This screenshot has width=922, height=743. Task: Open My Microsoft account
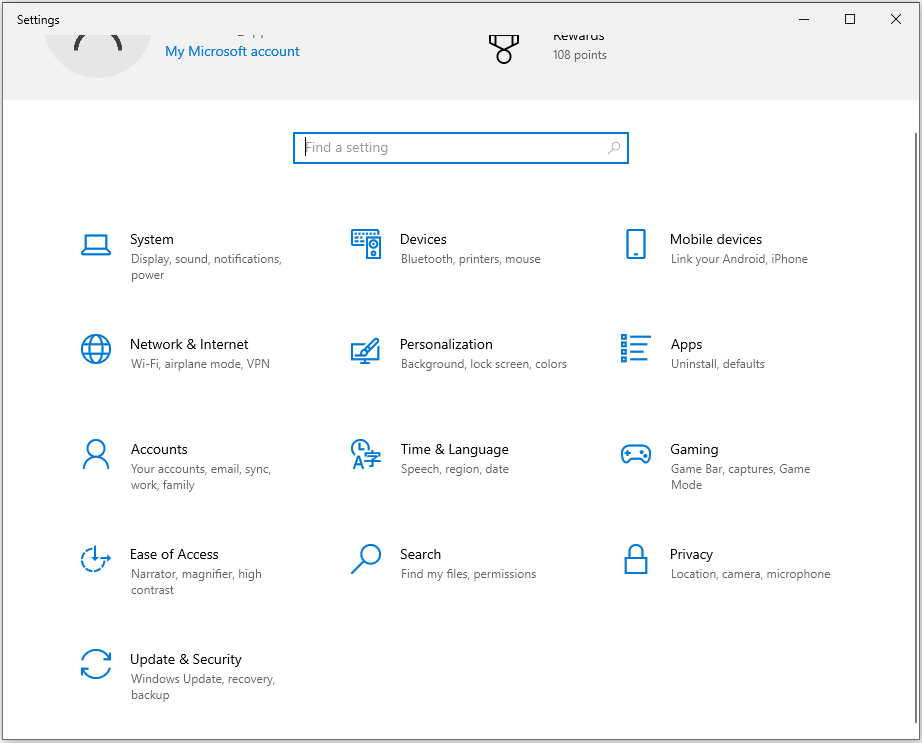(x=232, y=50)
